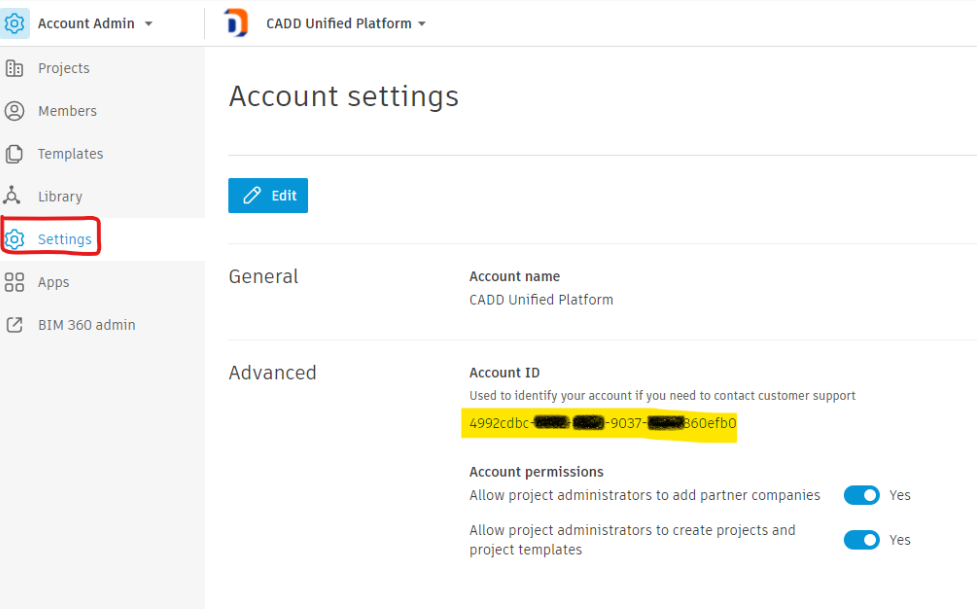Toggle off adding partner companies permission

tap(862, 495)
